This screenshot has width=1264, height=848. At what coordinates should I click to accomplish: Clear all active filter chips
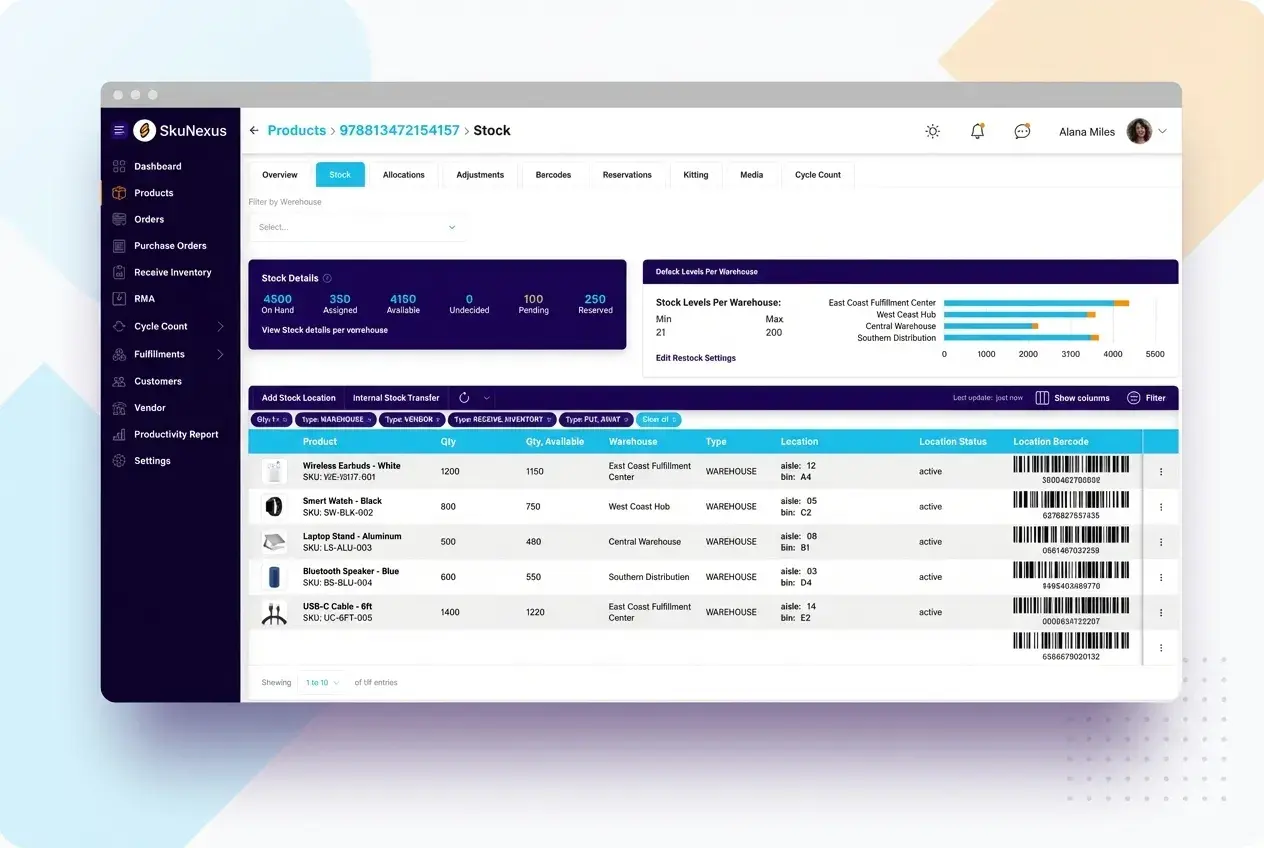(658, 419)
